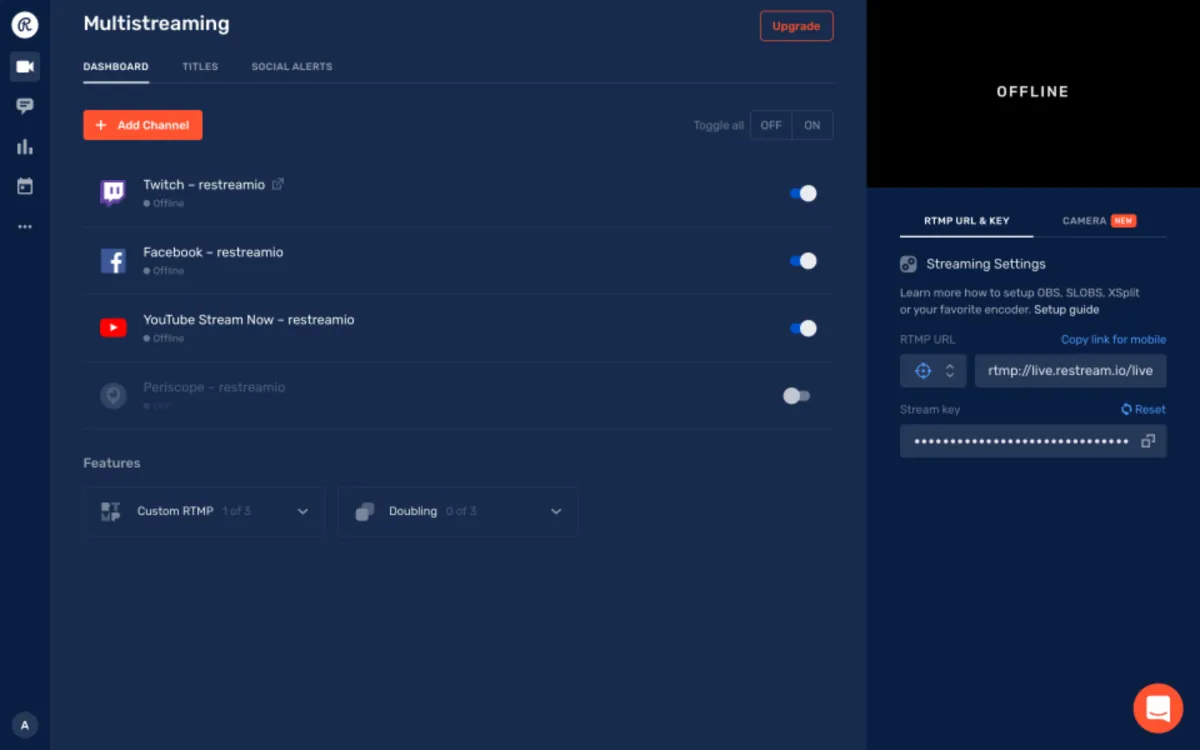Click the Facebook – restreamio channel name

[213, 252]
